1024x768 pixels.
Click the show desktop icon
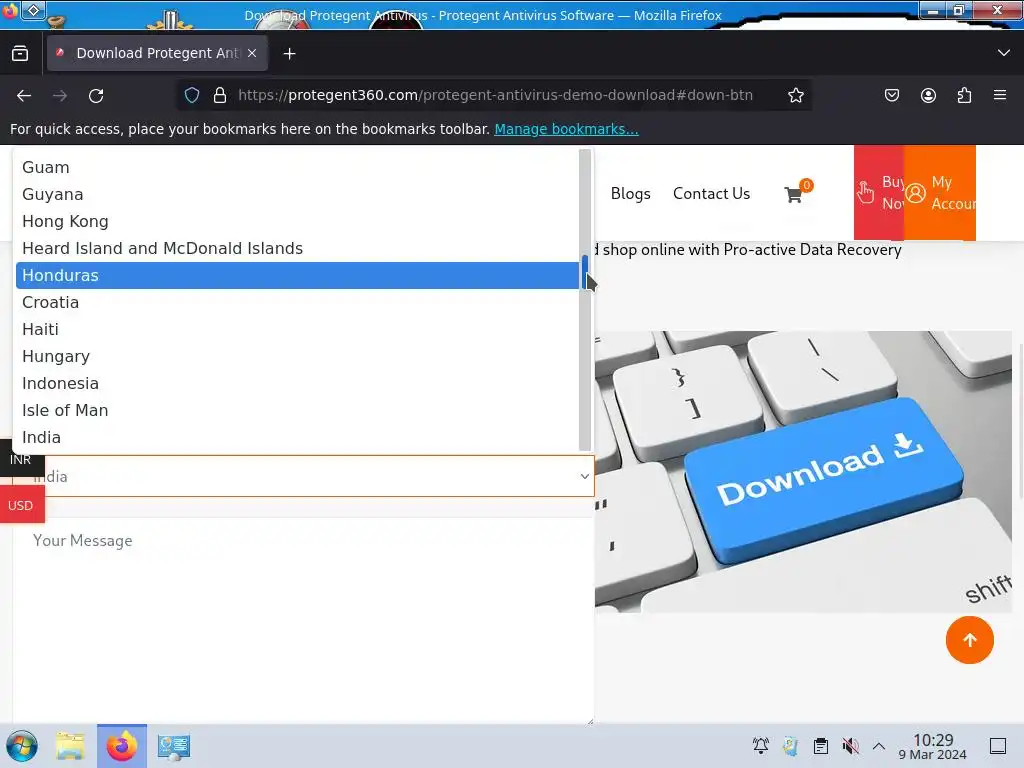click(998, 746)
